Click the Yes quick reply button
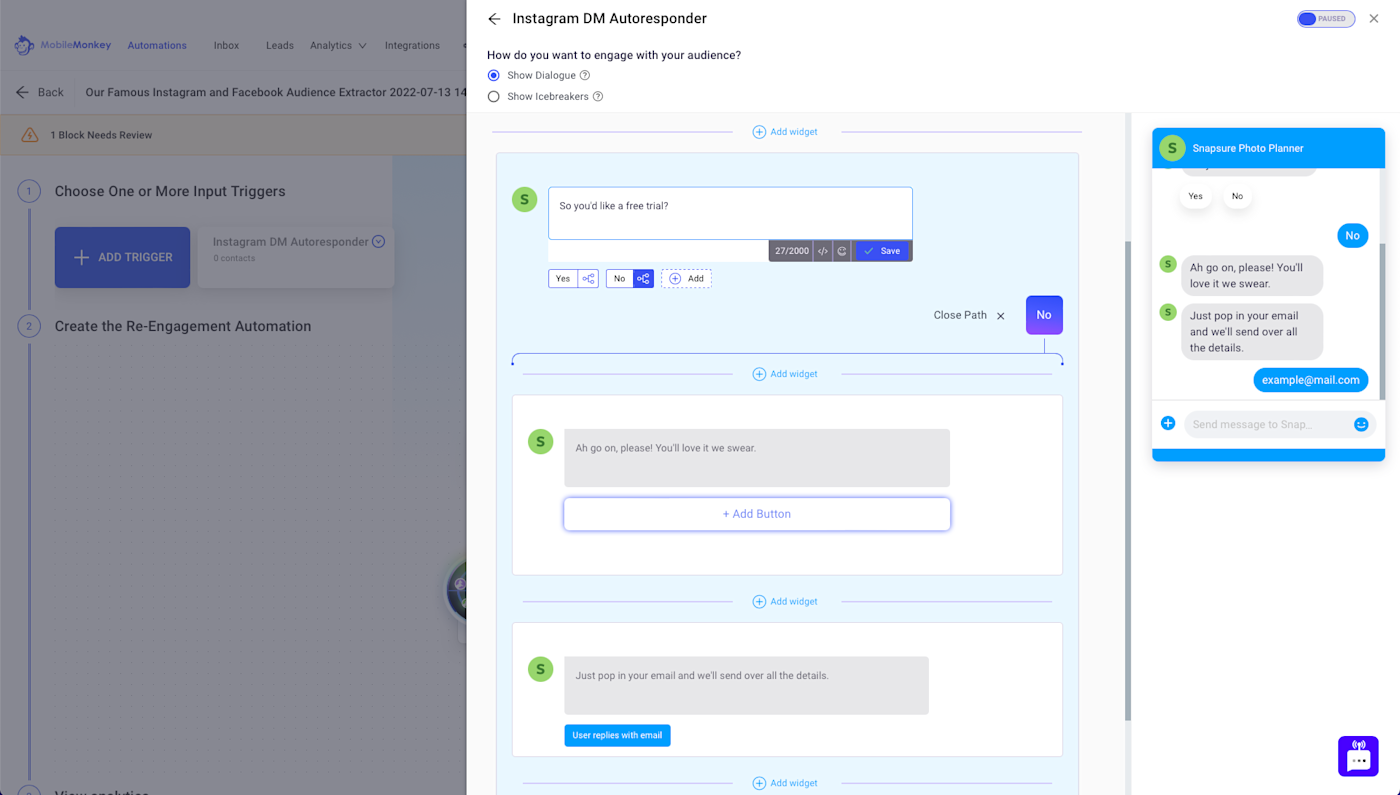The width and height of the screenshot is (1400, 795). pyautogui.click(x=563, y=279)
